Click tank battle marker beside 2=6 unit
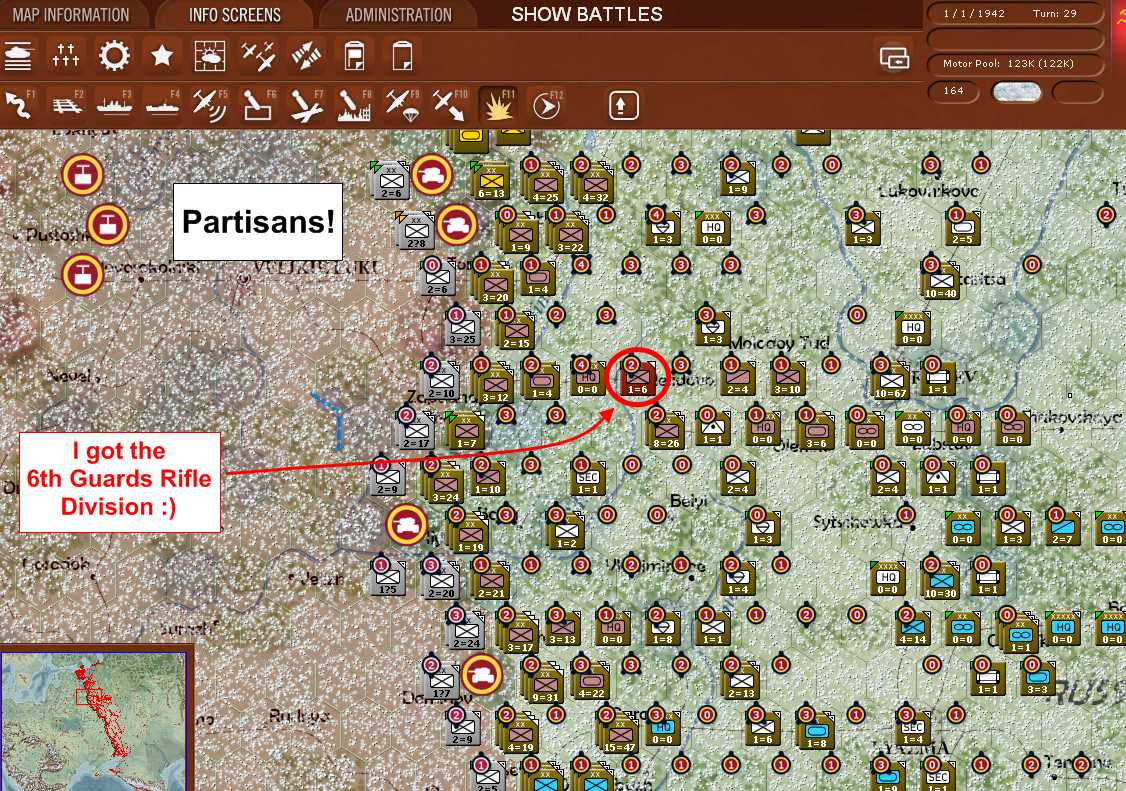1126x791 pixels. pos(432,175)
